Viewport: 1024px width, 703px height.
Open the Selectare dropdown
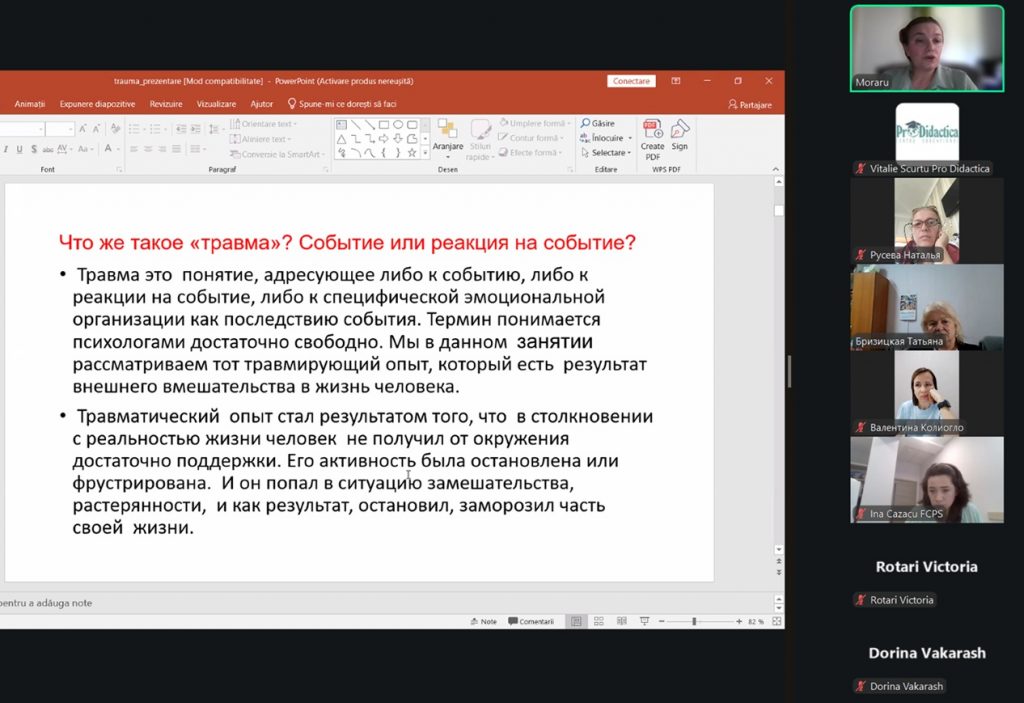click(630, 153)
